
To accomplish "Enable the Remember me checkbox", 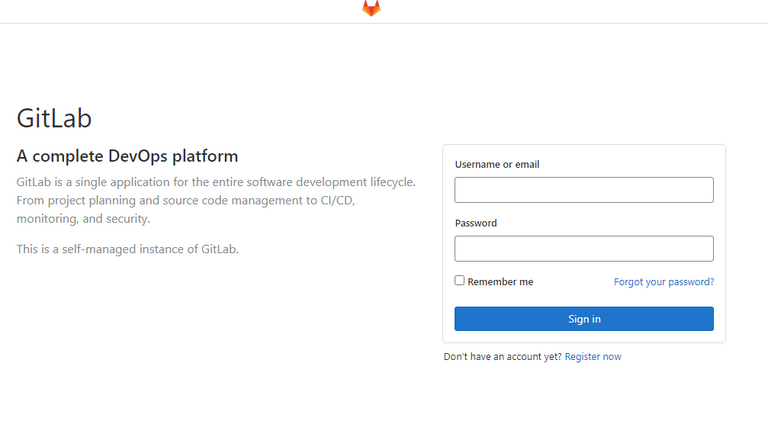I will (x=459, y=281).
